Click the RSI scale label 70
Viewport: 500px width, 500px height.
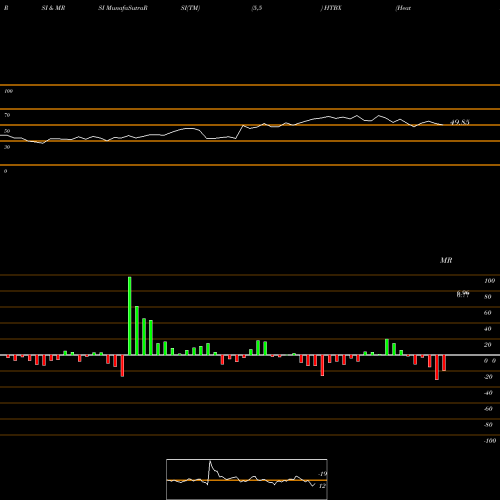click(7, 115)
